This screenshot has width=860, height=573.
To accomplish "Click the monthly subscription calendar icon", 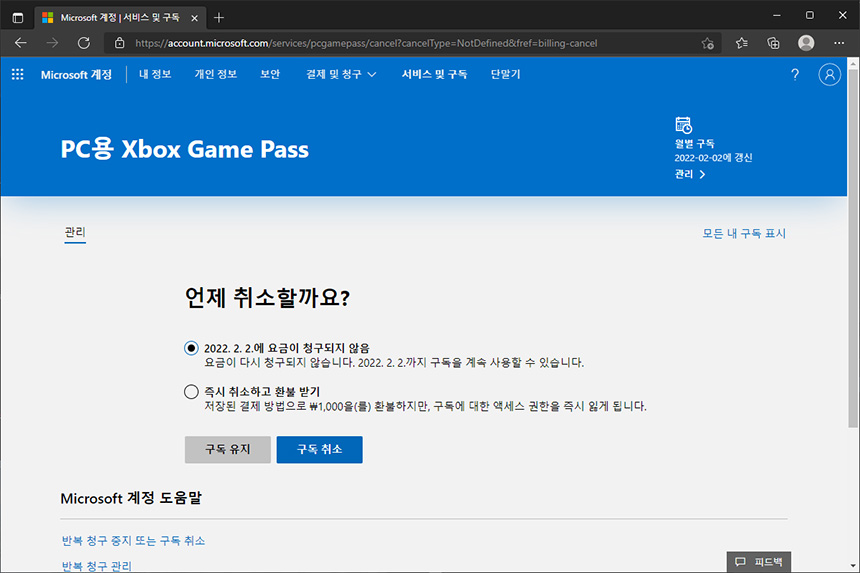I will click(683, 125).
